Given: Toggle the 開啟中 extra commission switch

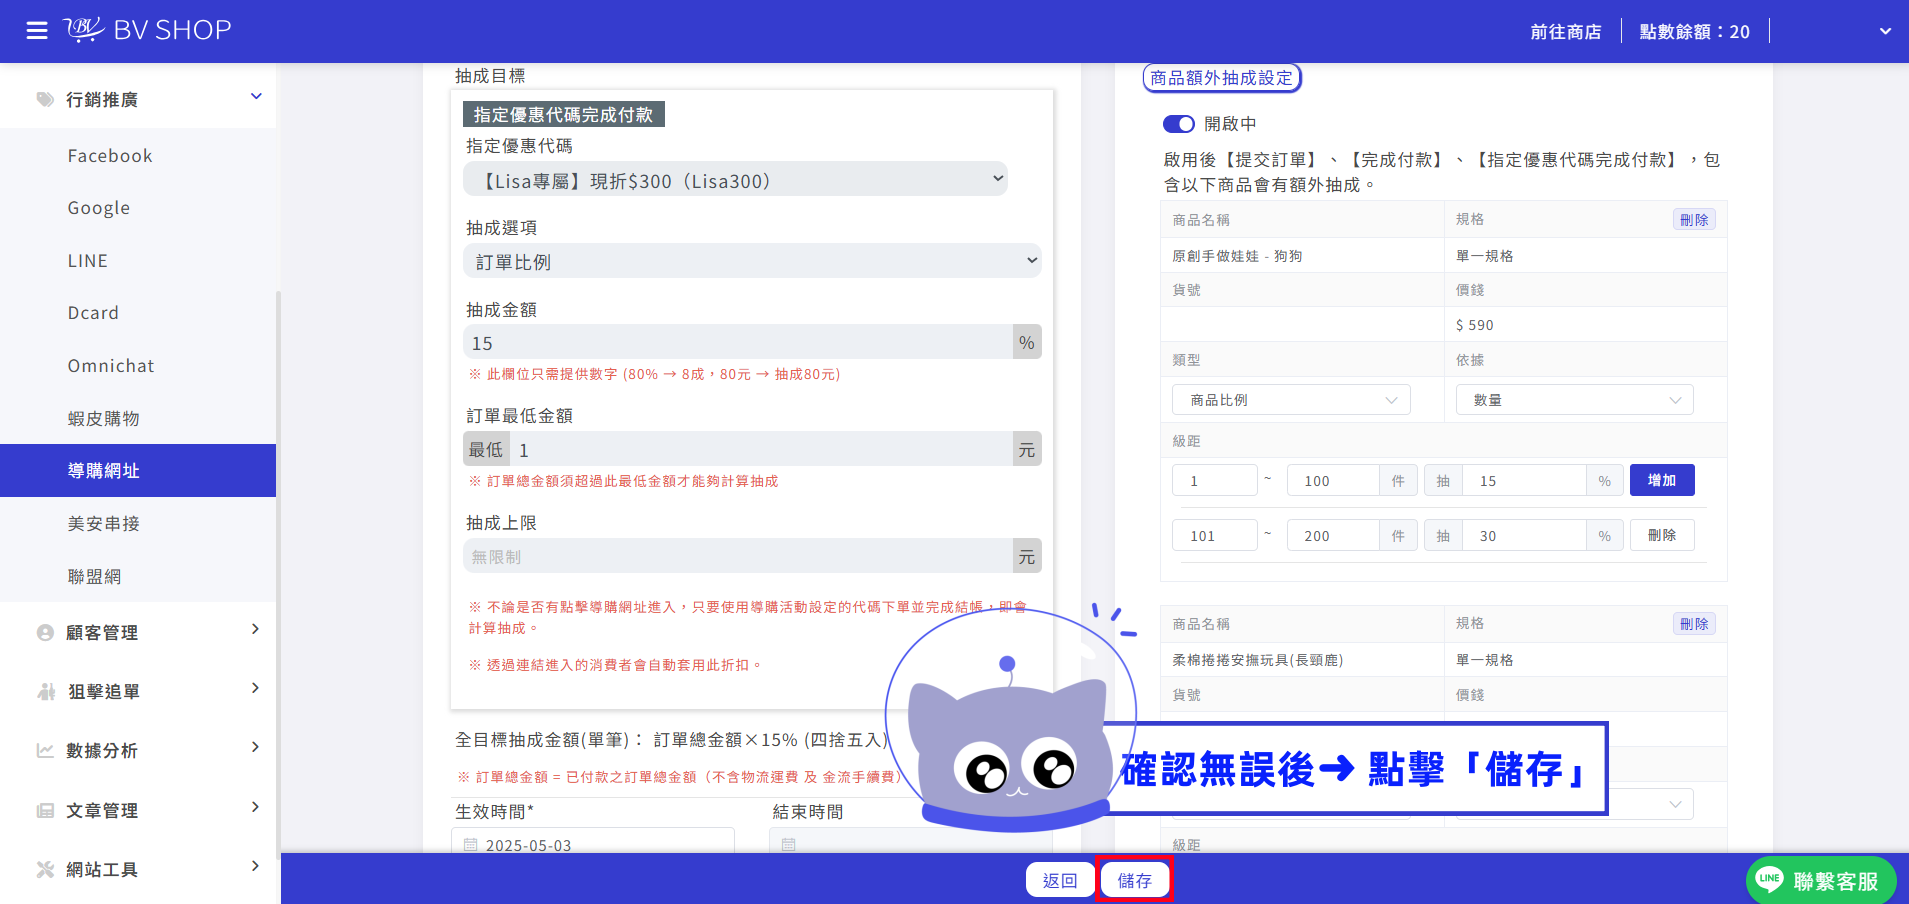Looking at the screenshot, I should click(x=1178, y=124).
